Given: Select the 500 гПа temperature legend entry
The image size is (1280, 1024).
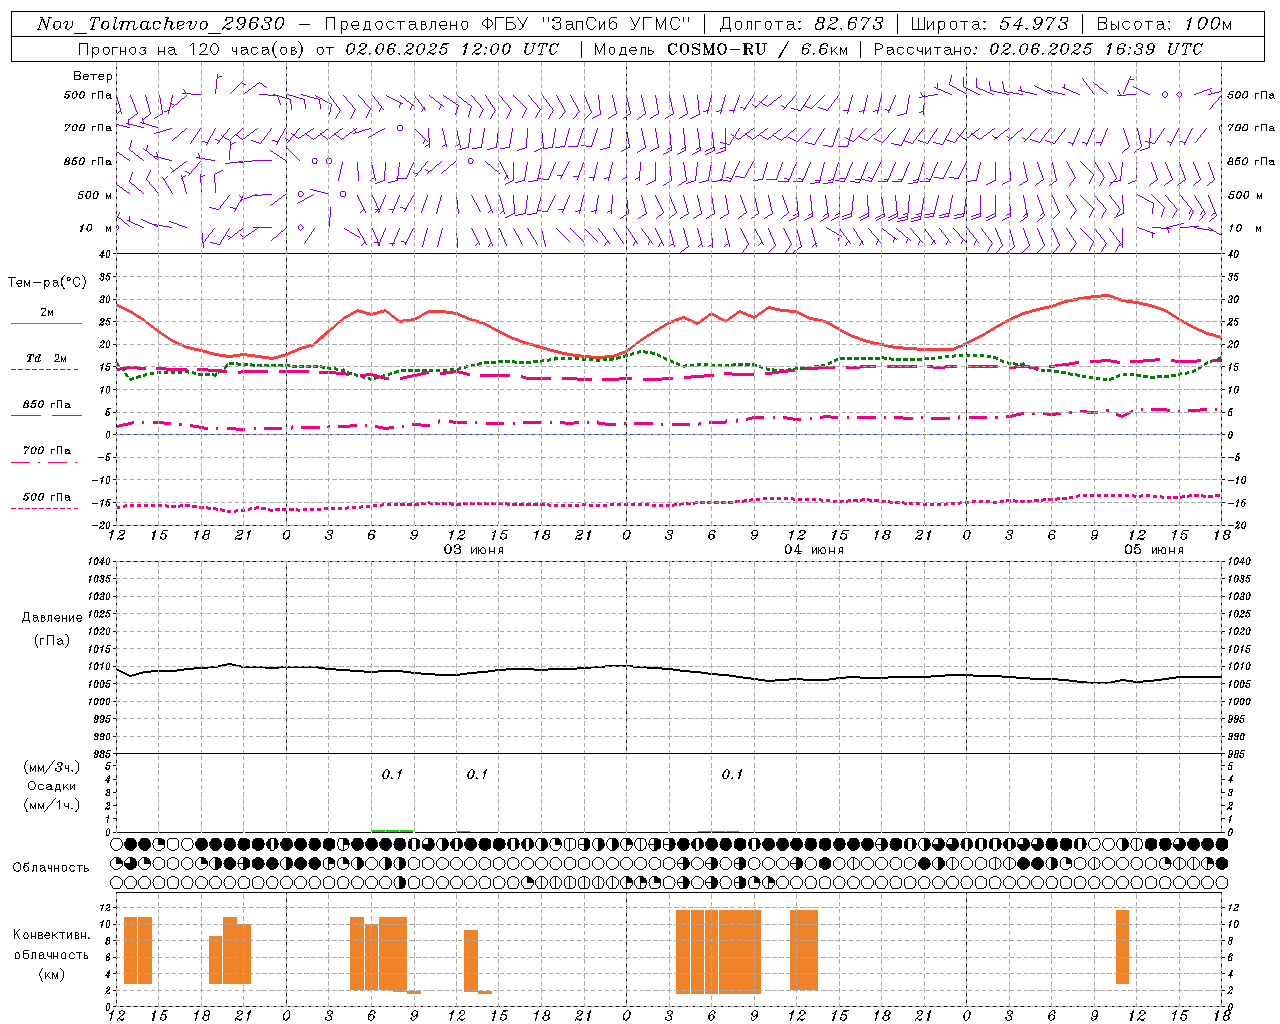Looking at the screenshot, I should coord(46,497).
